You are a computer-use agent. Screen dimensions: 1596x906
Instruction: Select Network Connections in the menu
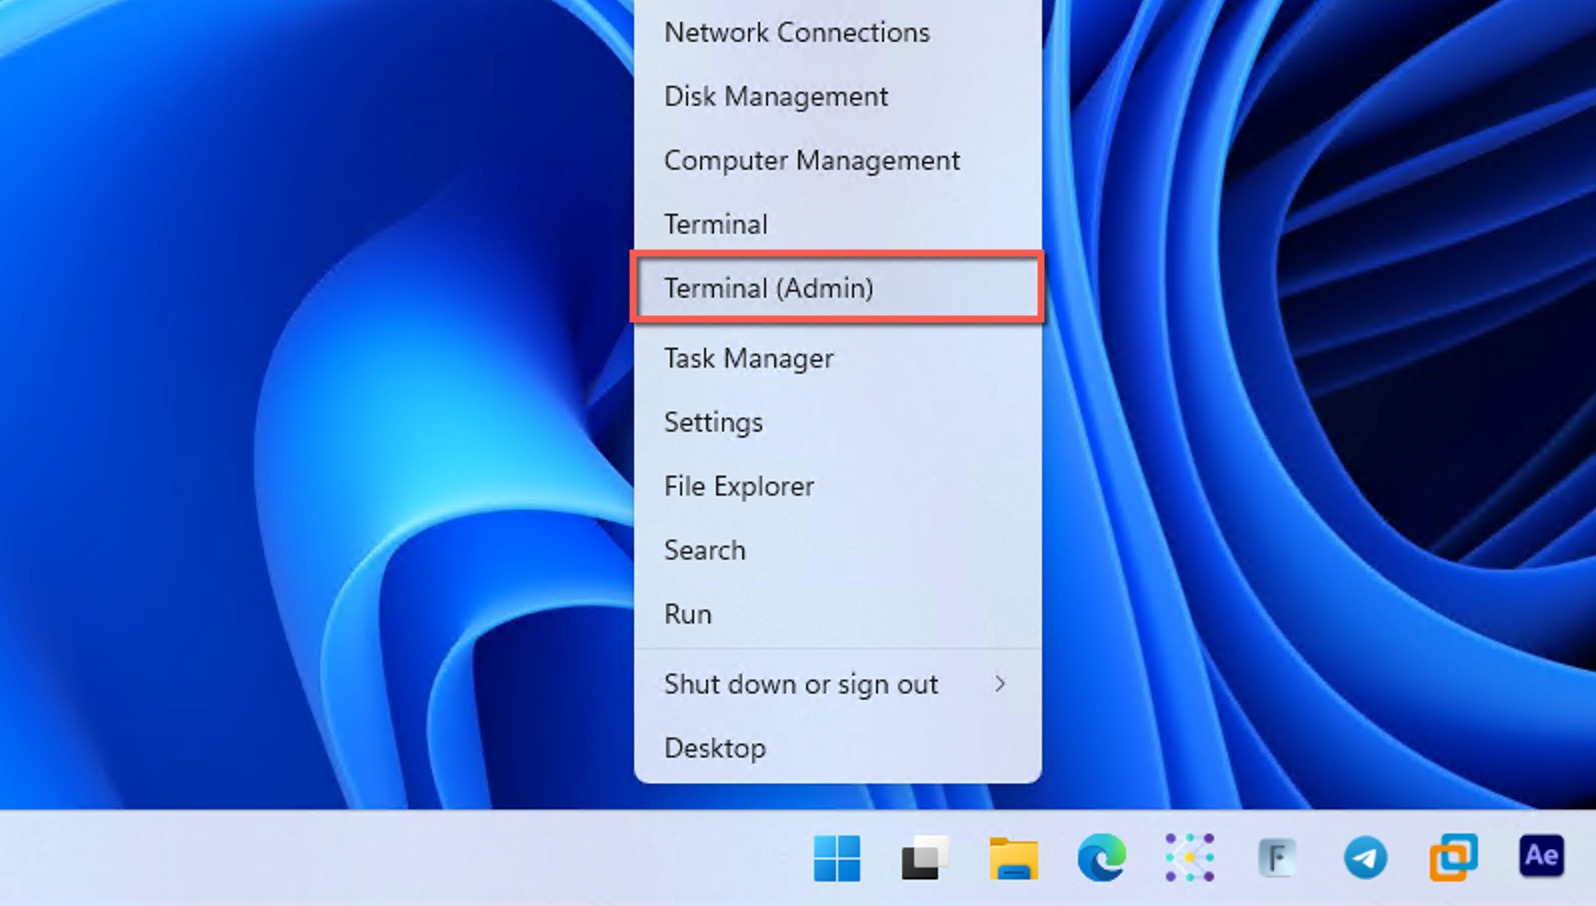coord(838,32)
